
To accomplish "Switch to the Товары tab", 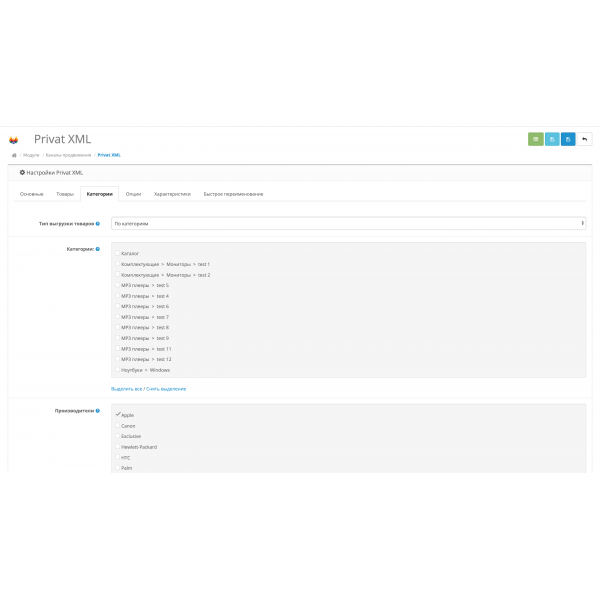I will (65, 194).
